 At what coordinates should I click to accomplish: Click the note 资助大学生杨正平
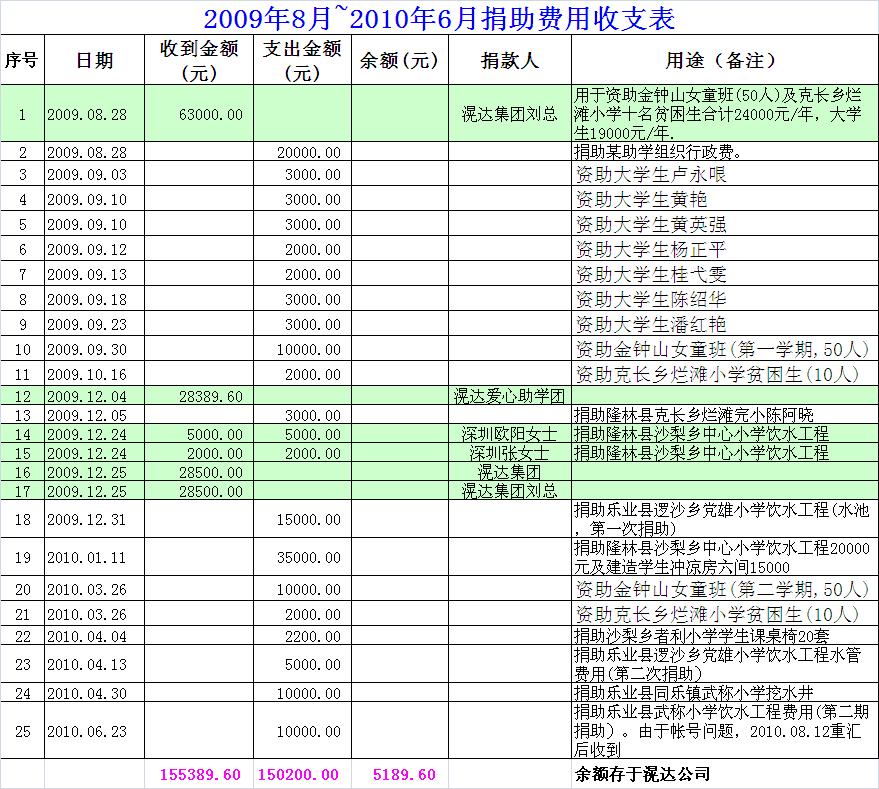coord(651,249)
